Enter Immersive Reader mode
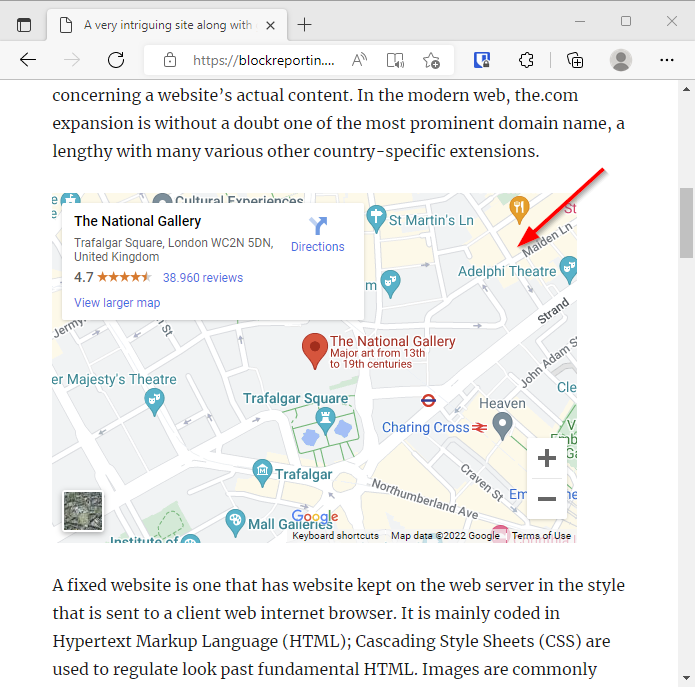 tap(395, 60)
